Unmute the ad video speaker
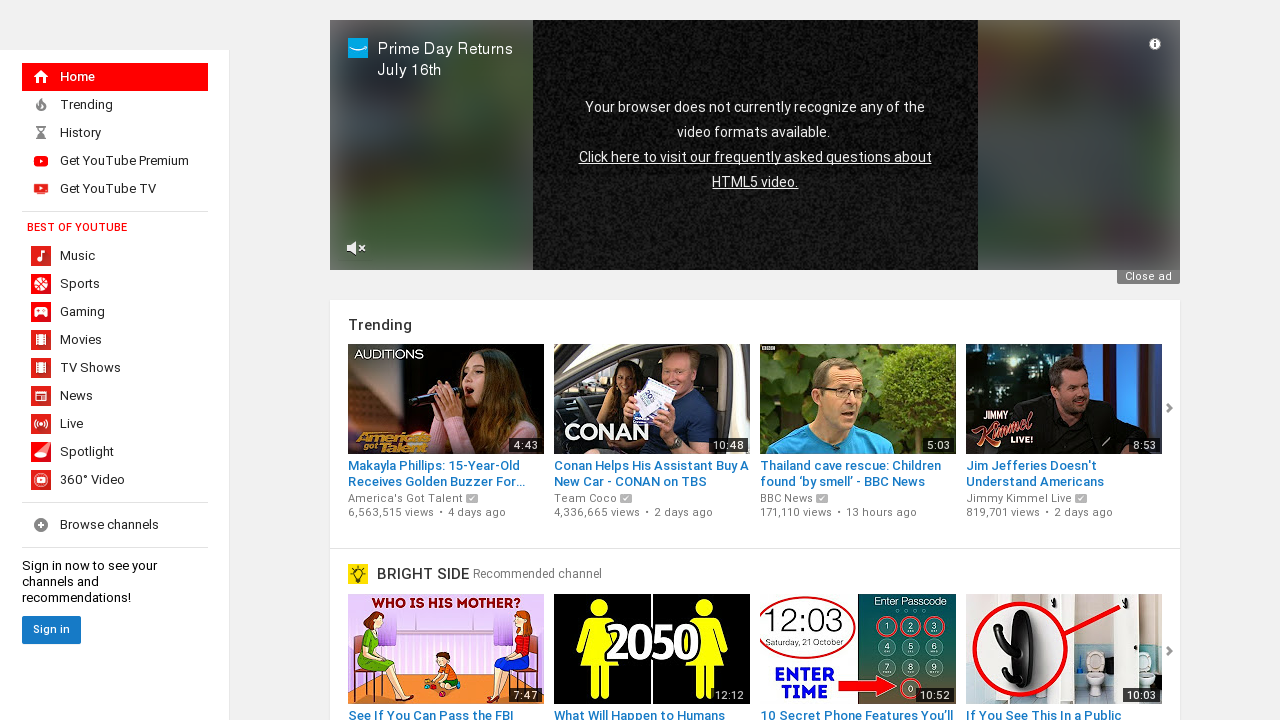 (x=356, y=248)
